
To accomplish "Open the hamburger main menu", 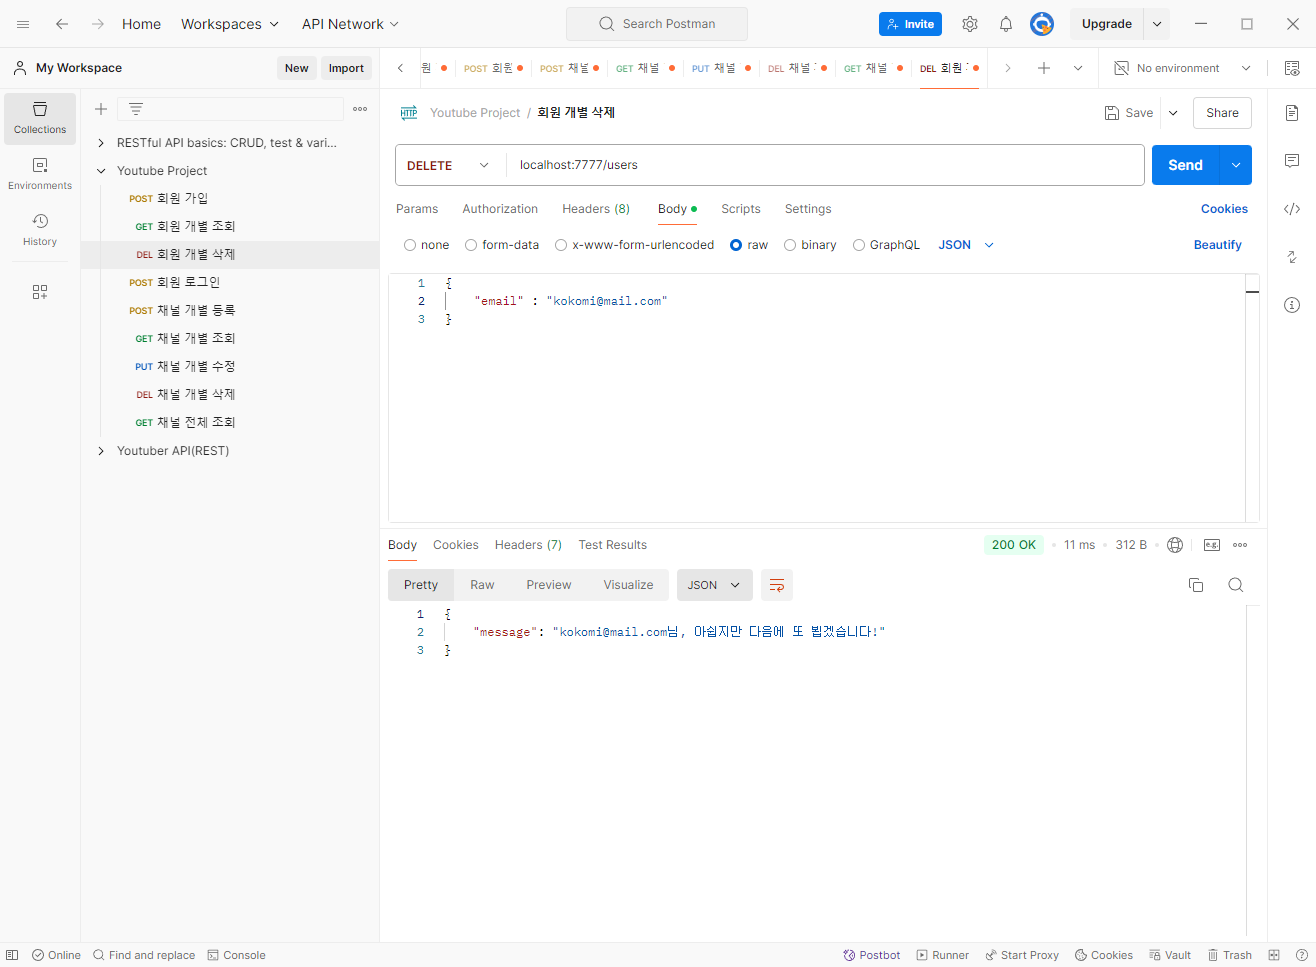I will (x=23, y=24).
